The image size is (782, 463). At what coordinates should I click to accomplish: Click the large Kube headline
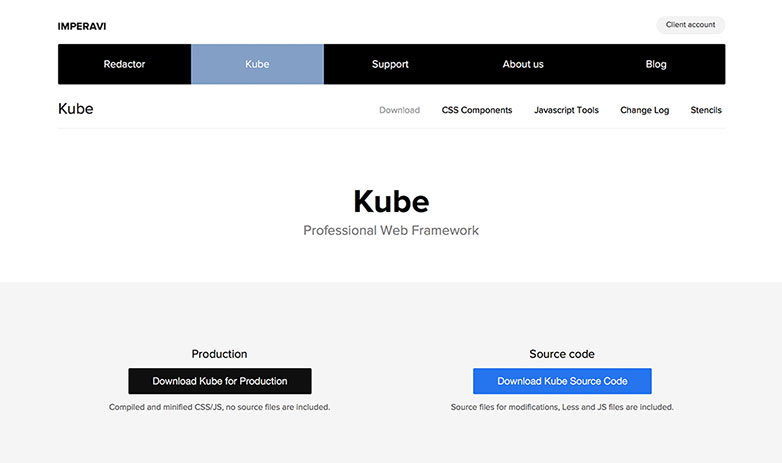point(391,202)
